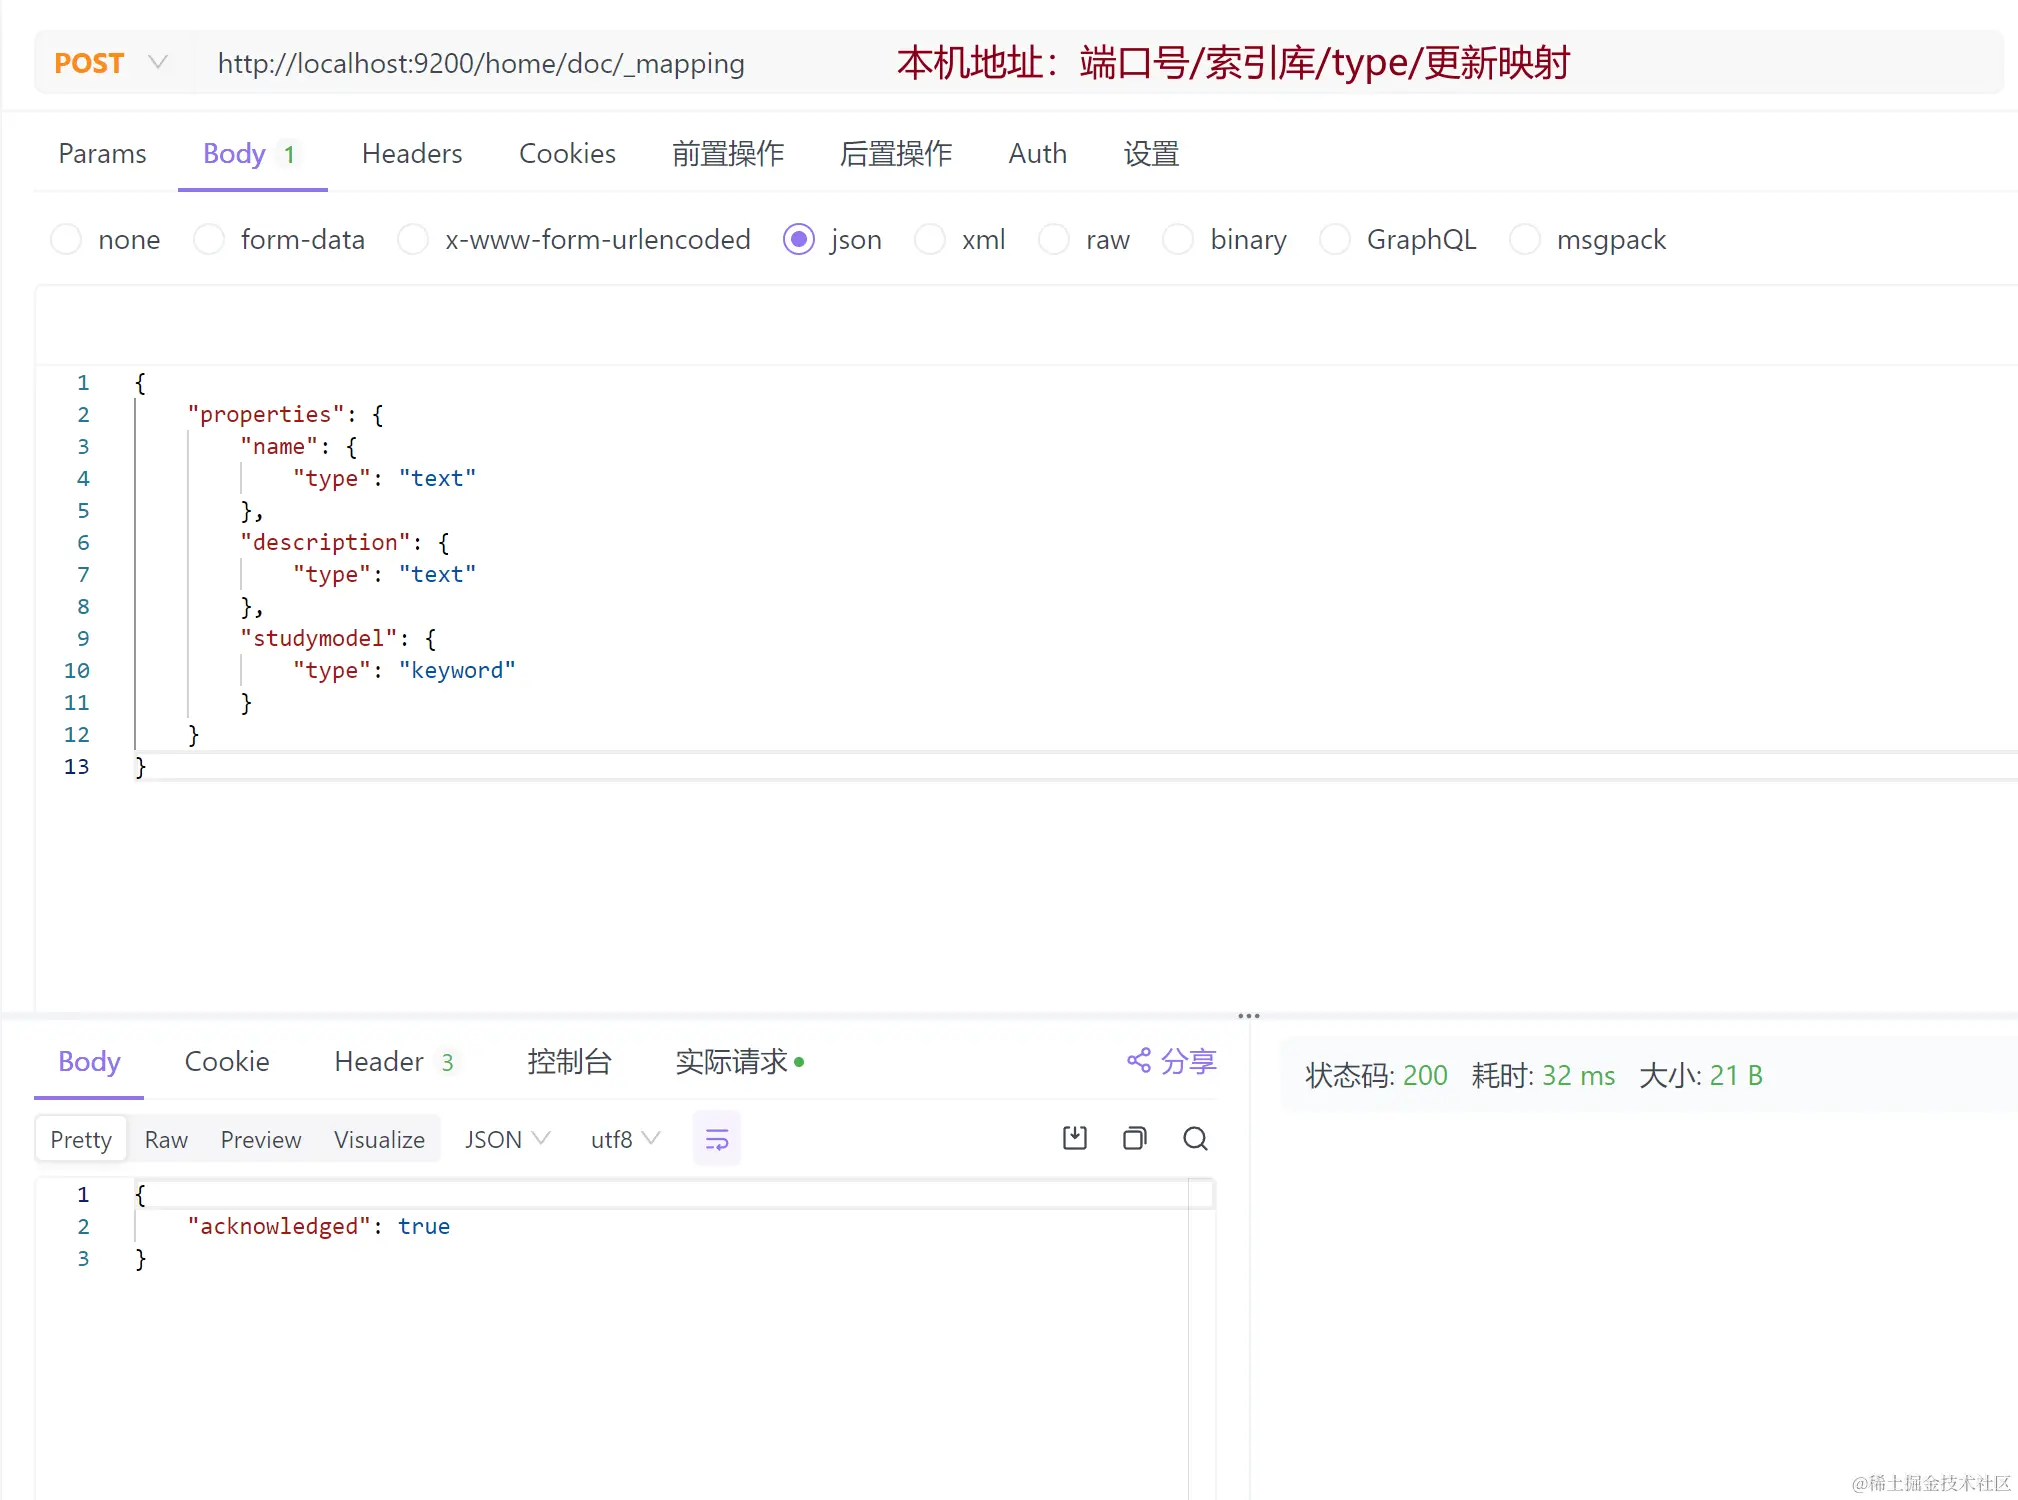Click the word wrap icon in response toolbar
2018x1500 pixels.
pyautogui.click(x=717, y=1139)
